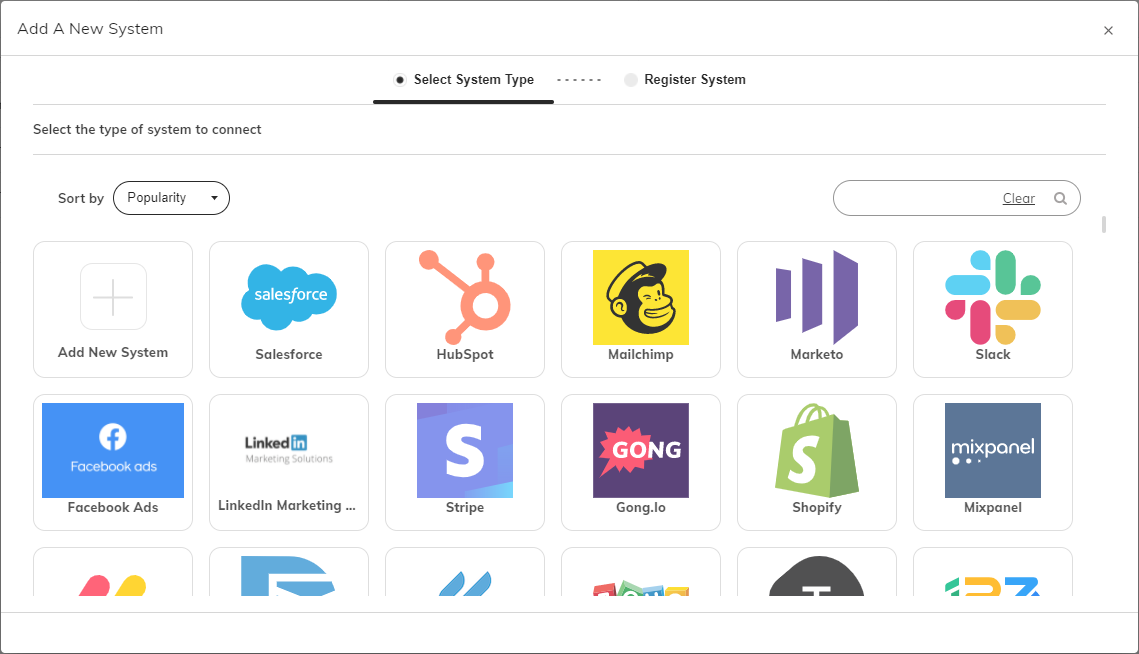Click the Mixpanel card label
1139x654 pixels.
[992, 507]
